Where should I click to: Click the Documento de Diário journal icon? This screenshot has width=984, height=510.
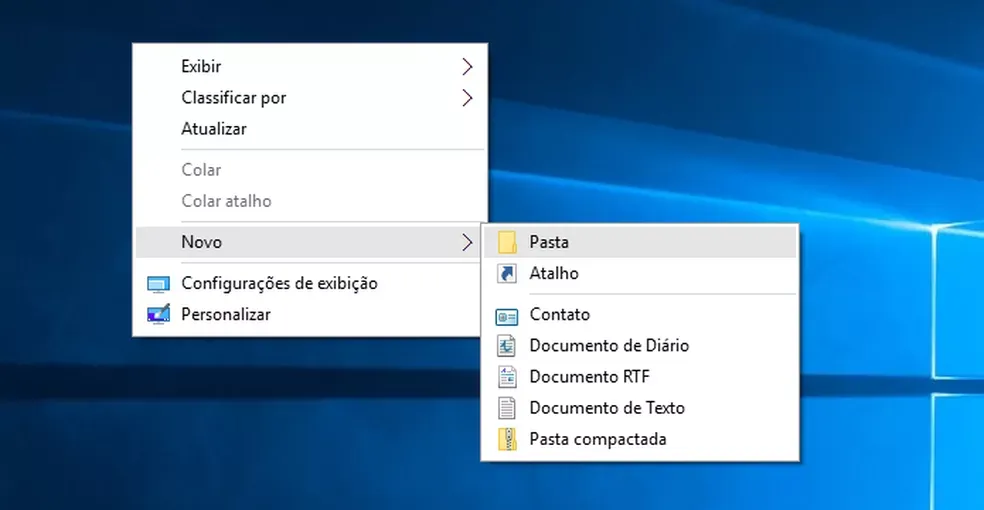click(x=507, y=346)
